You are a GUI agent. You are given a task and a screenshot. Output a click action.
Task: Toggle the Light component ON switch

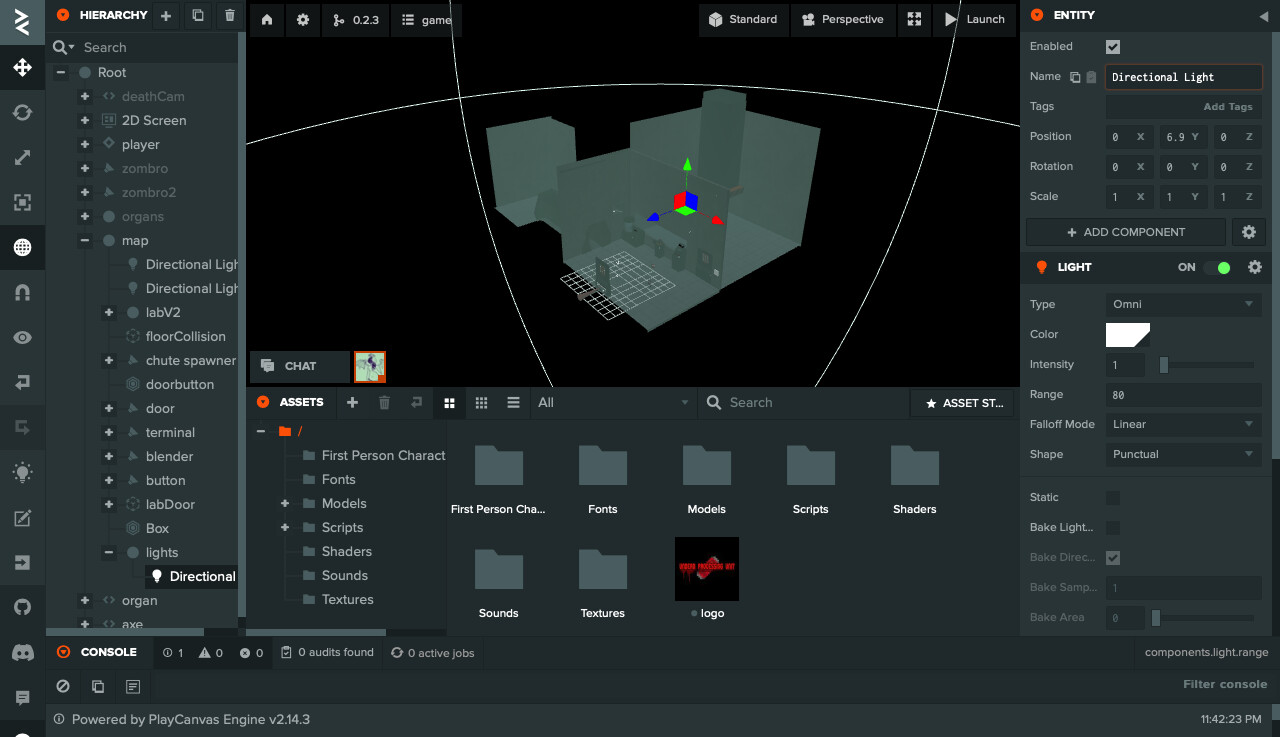1217,267
